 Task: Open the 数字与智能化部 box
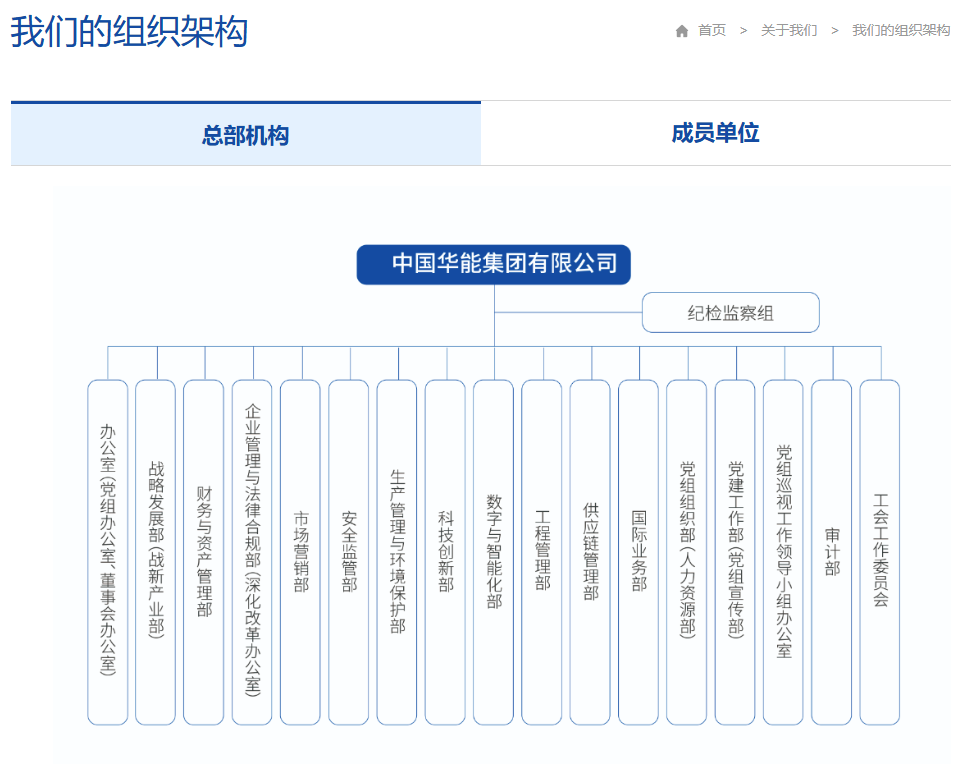pyautogui.click(x=494, y=552)
